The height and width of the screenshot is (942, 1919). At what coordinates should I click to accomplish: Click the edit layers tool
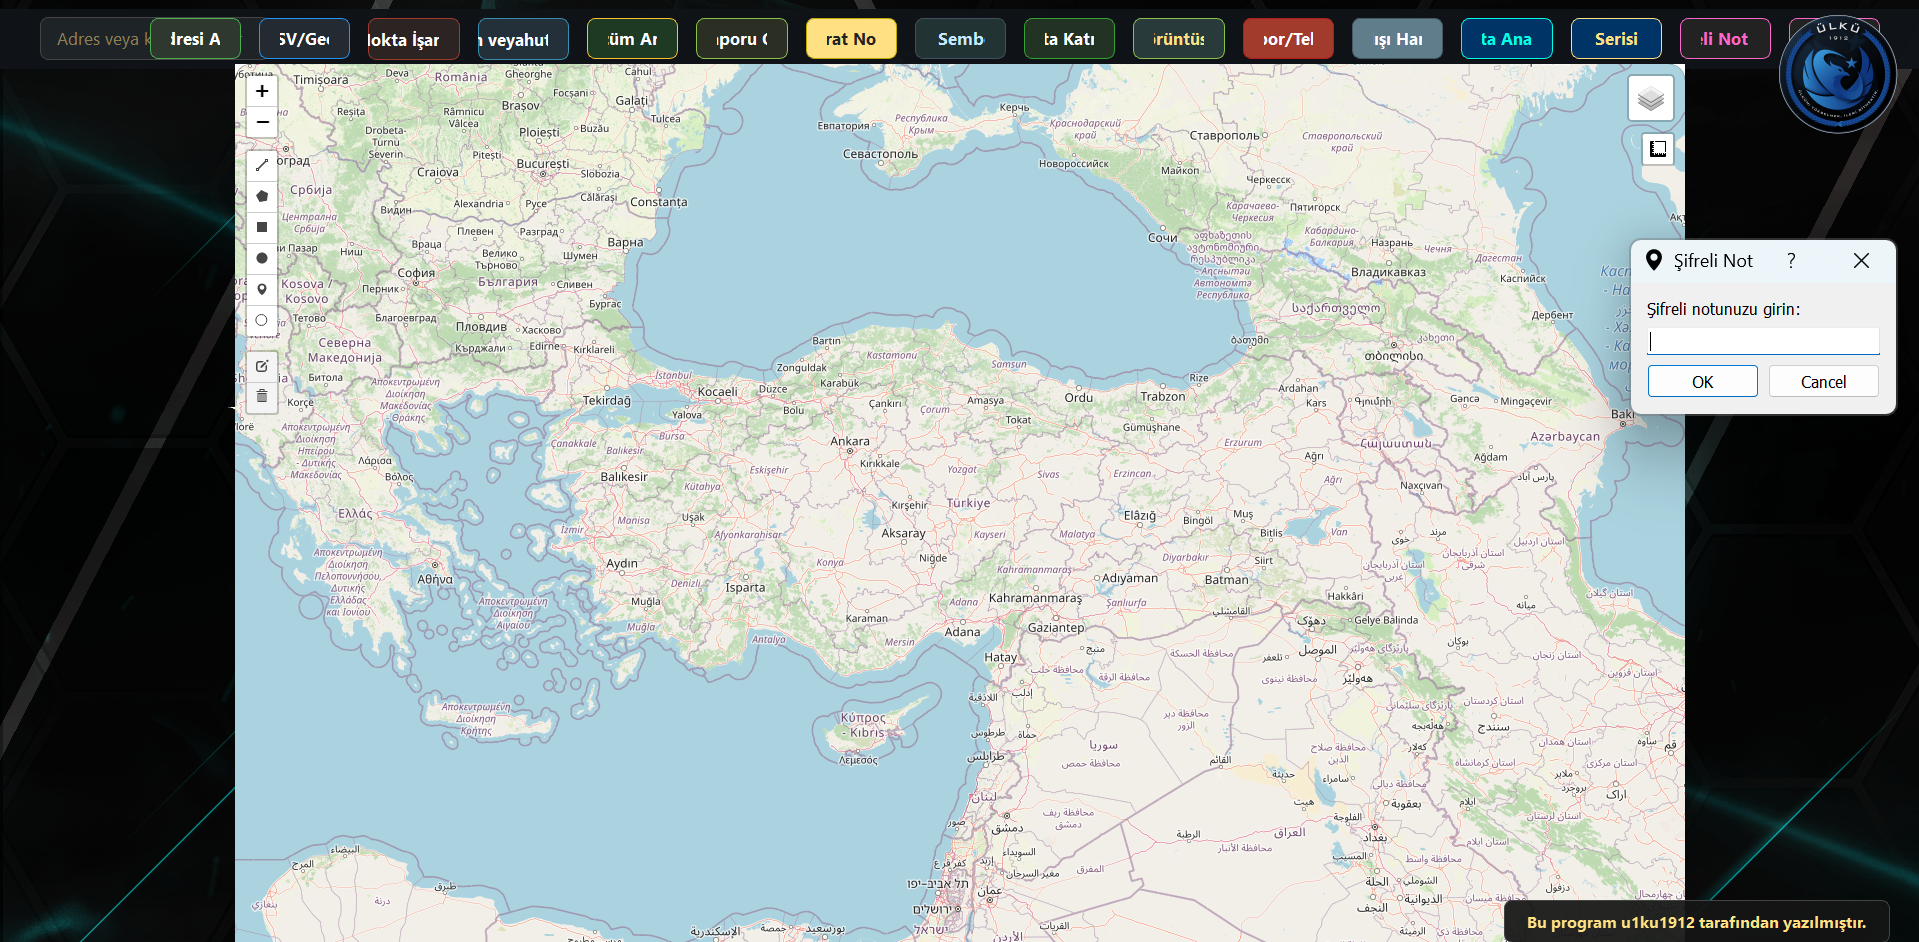coord(262,366)
